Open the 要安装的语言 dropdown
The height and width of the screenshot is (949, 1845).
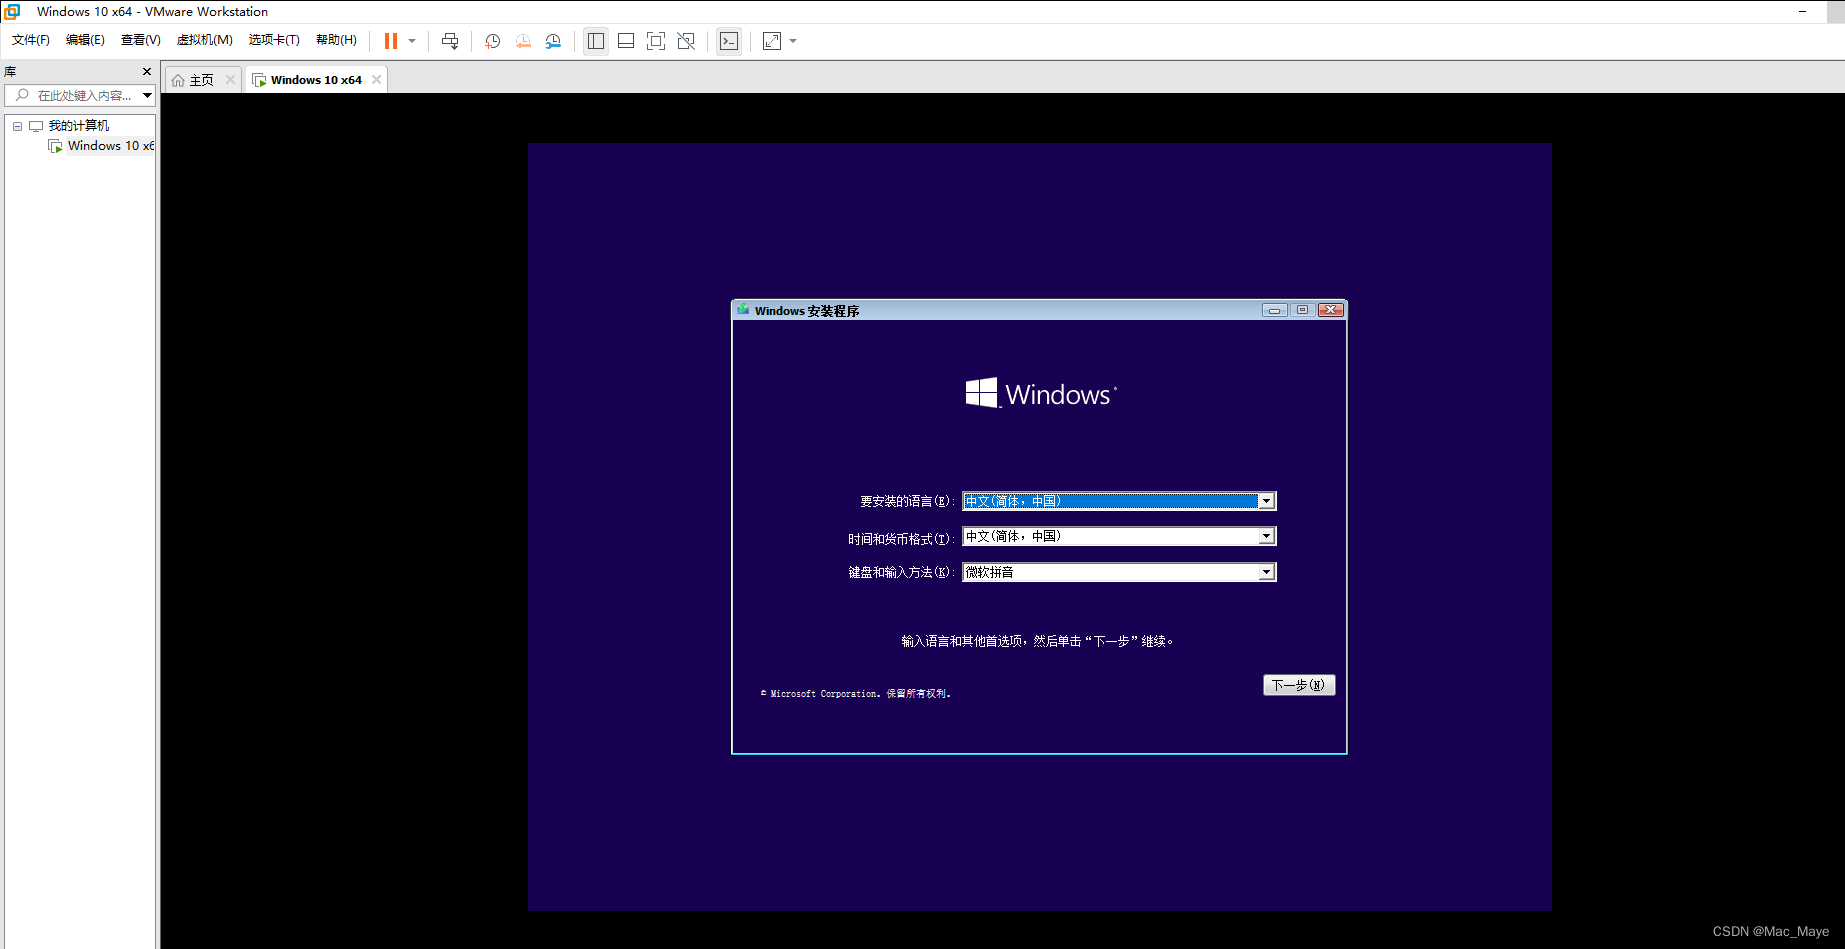[x=1119, y=501]
